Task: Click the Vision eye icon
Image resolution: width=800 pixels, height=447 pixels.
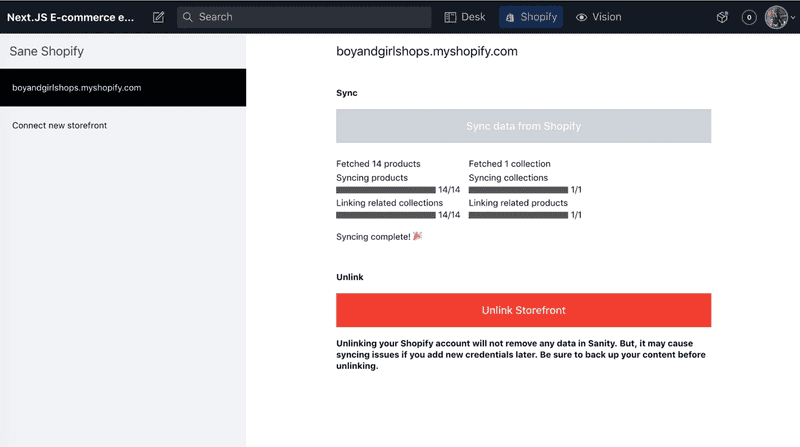Action: coord(581,17)
